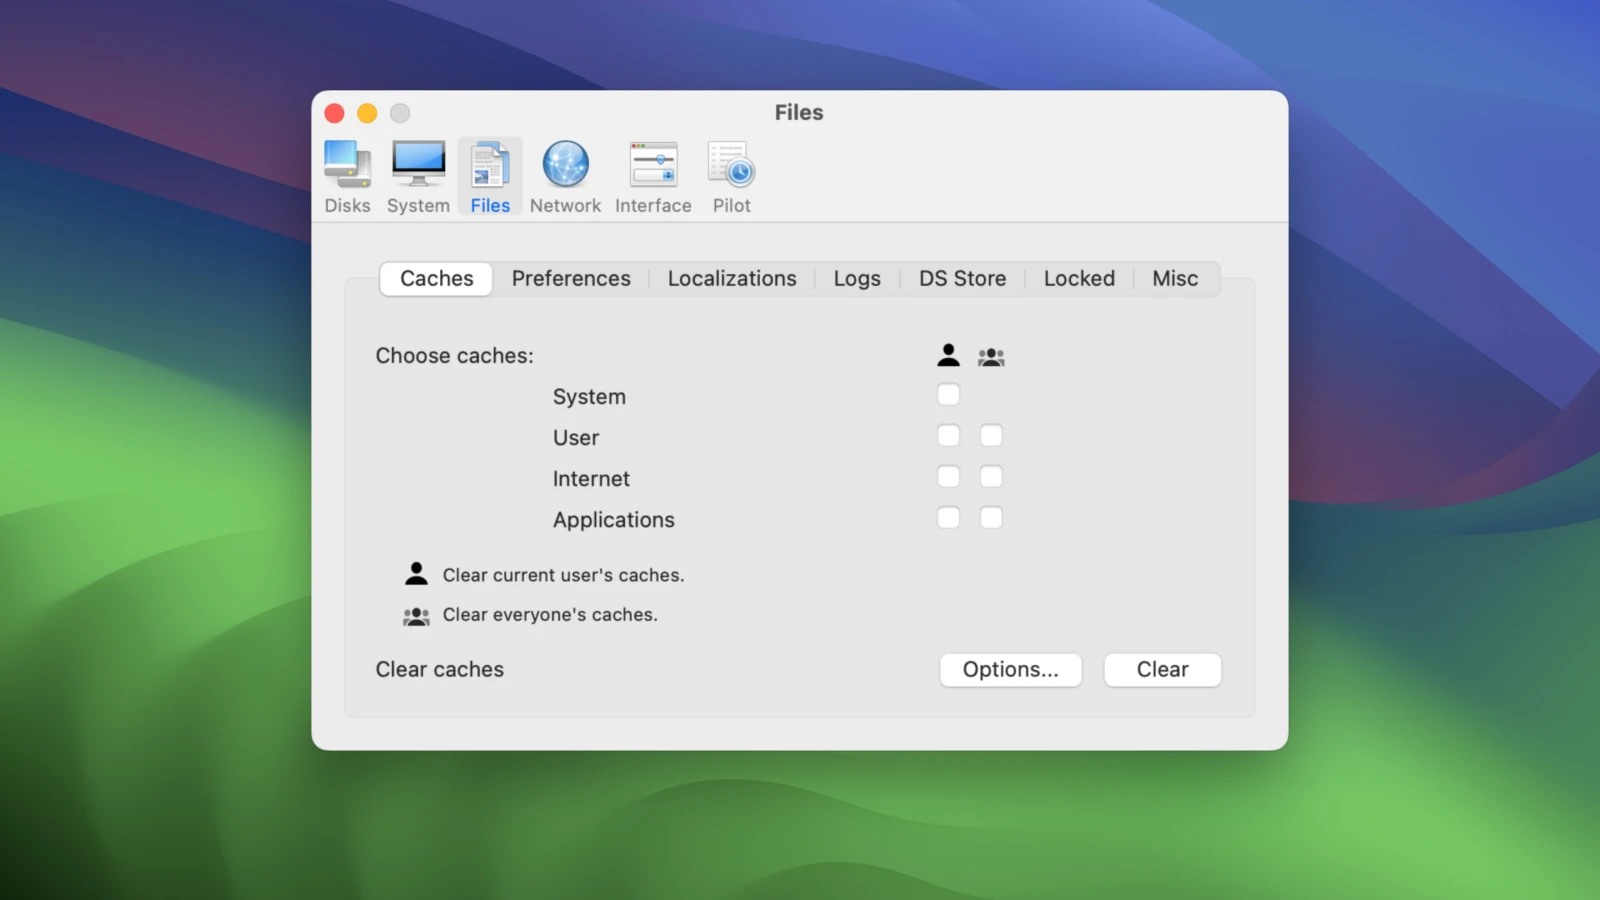This screenshot has height=900, width=1600.
Task: Click the single-user column header icon
Action: coord(948,355)
